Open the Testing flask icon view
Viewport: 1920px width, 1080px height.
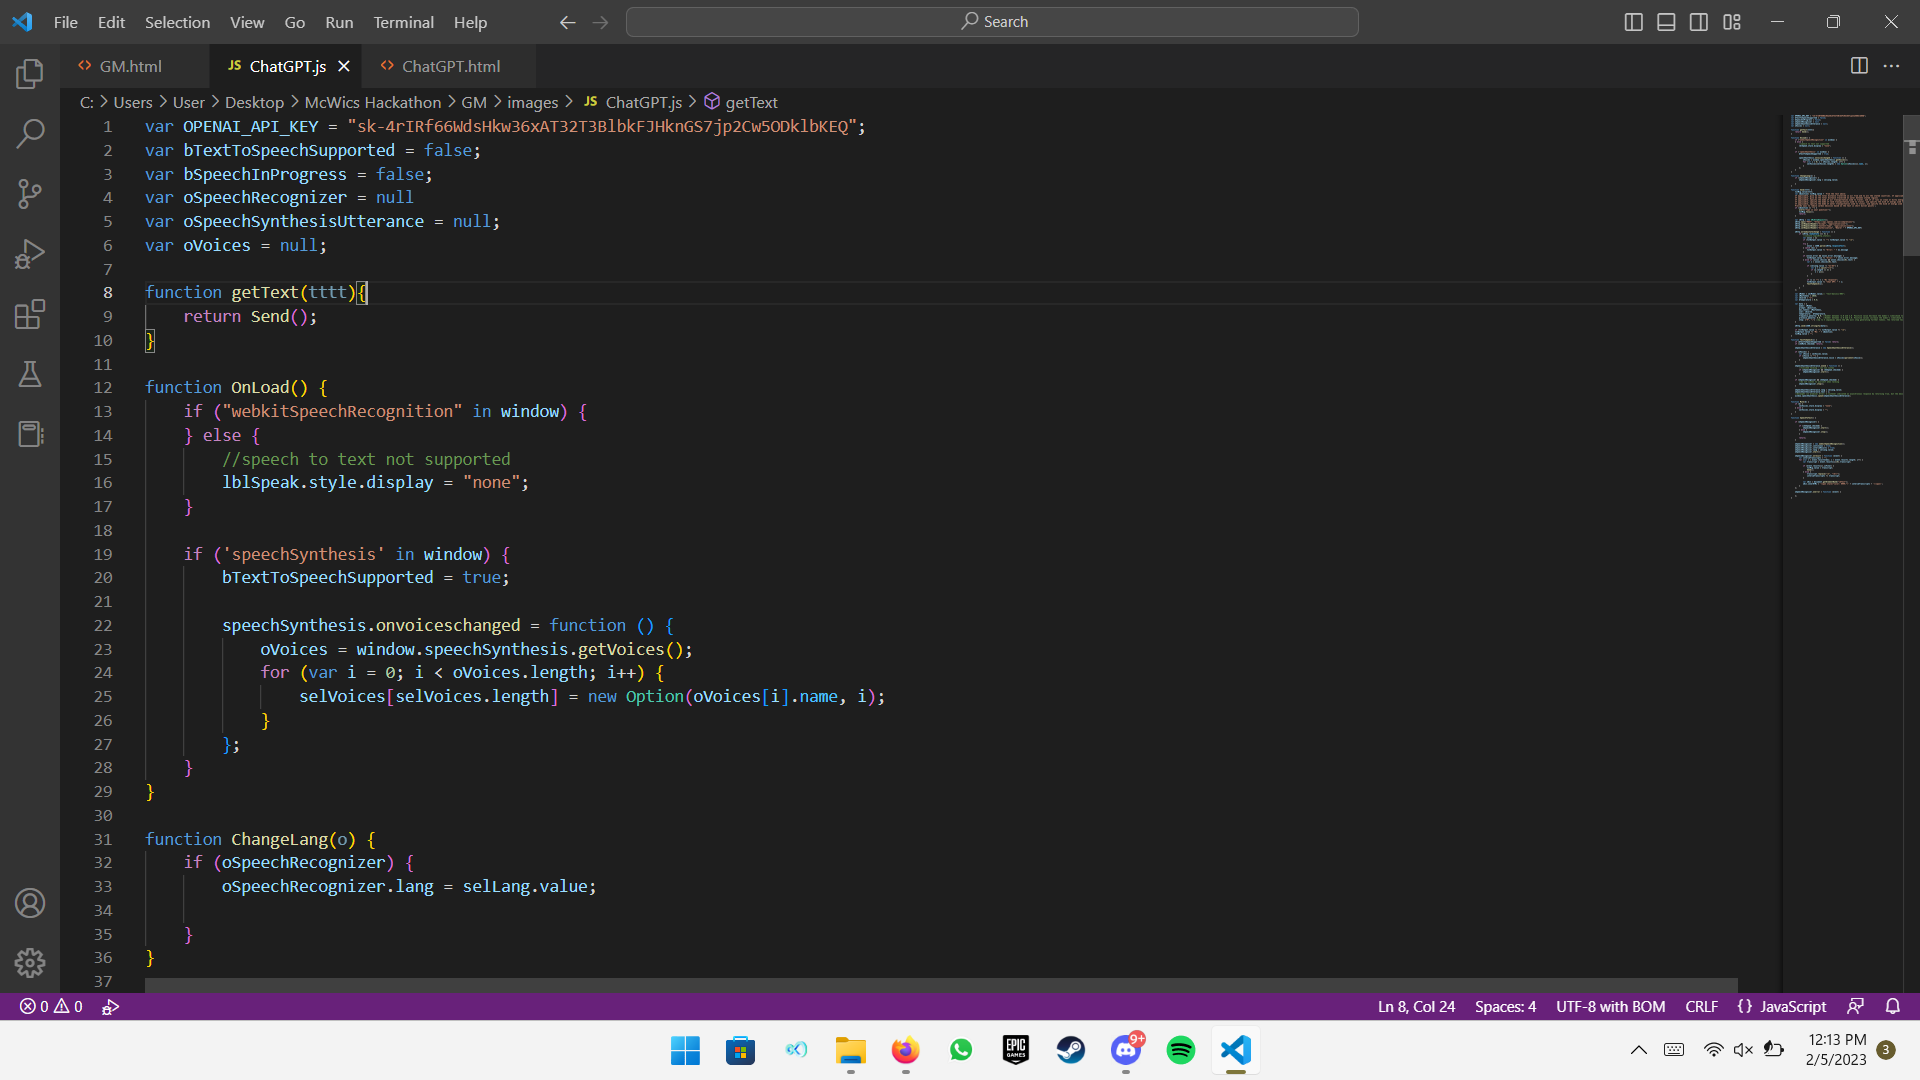click(30, 374)
